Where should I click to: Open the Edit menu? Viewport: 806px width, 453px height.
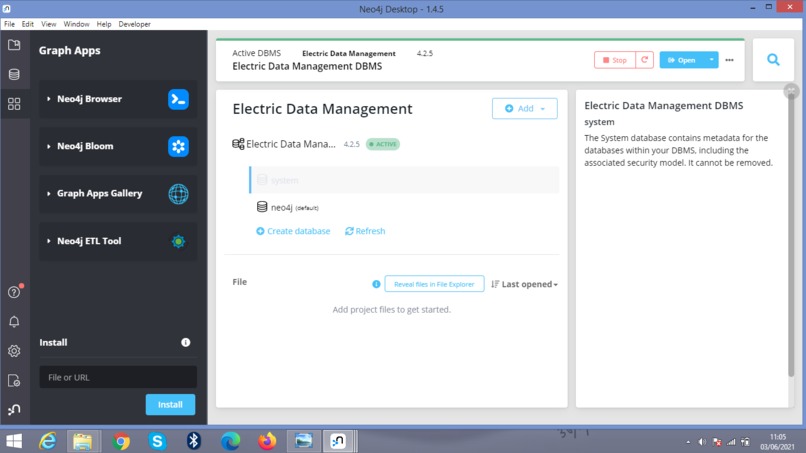[x=28, y=24]
